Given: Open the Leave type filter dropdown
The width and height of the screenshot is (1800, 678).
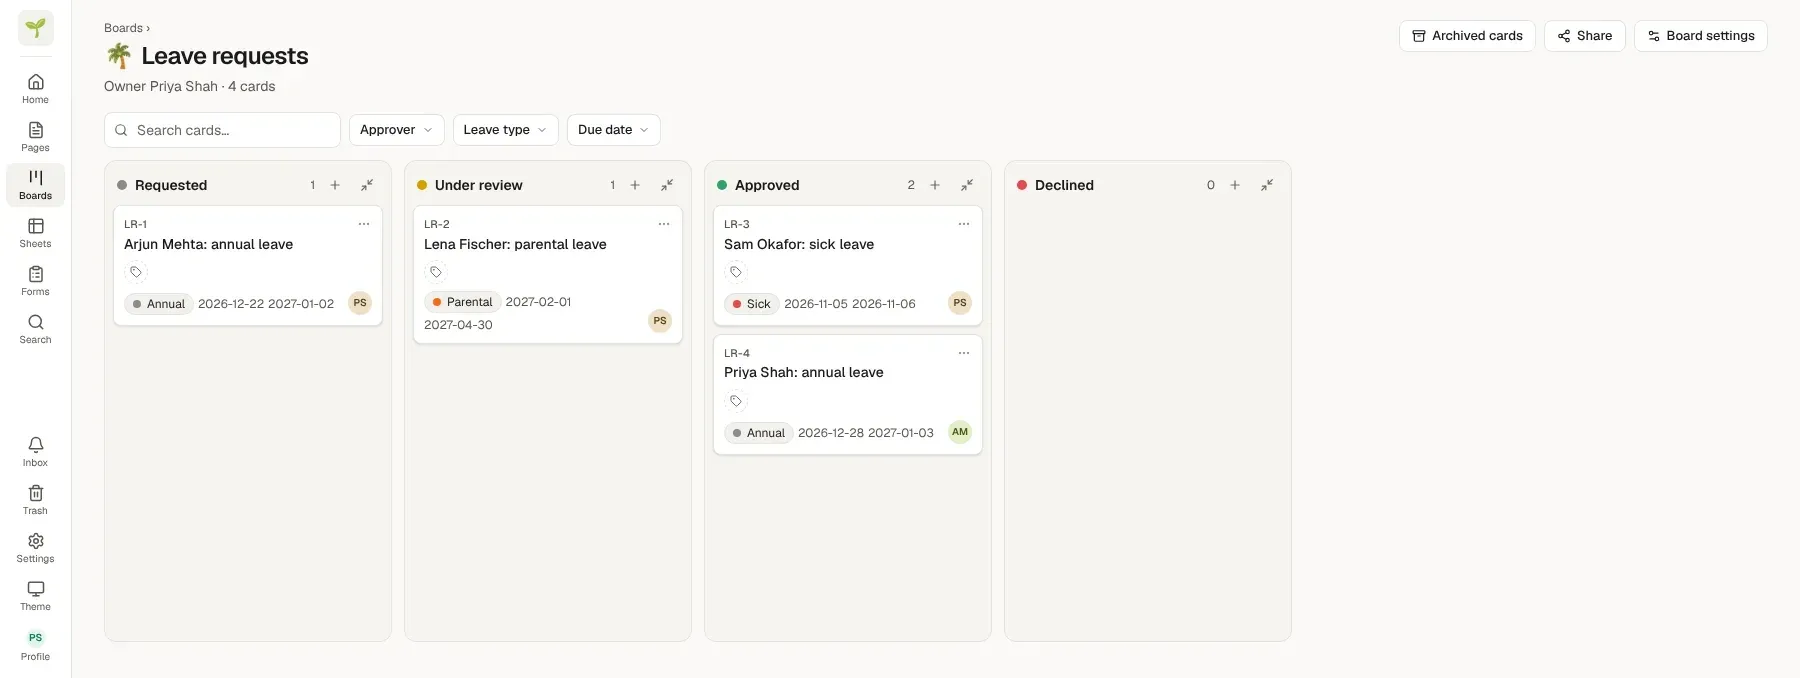Looking at the screenshot, I should coord(506,130).
